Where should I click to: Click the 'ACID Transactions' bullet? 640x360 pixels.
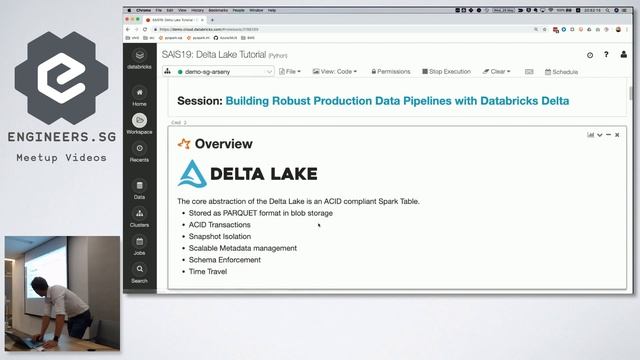219,224
